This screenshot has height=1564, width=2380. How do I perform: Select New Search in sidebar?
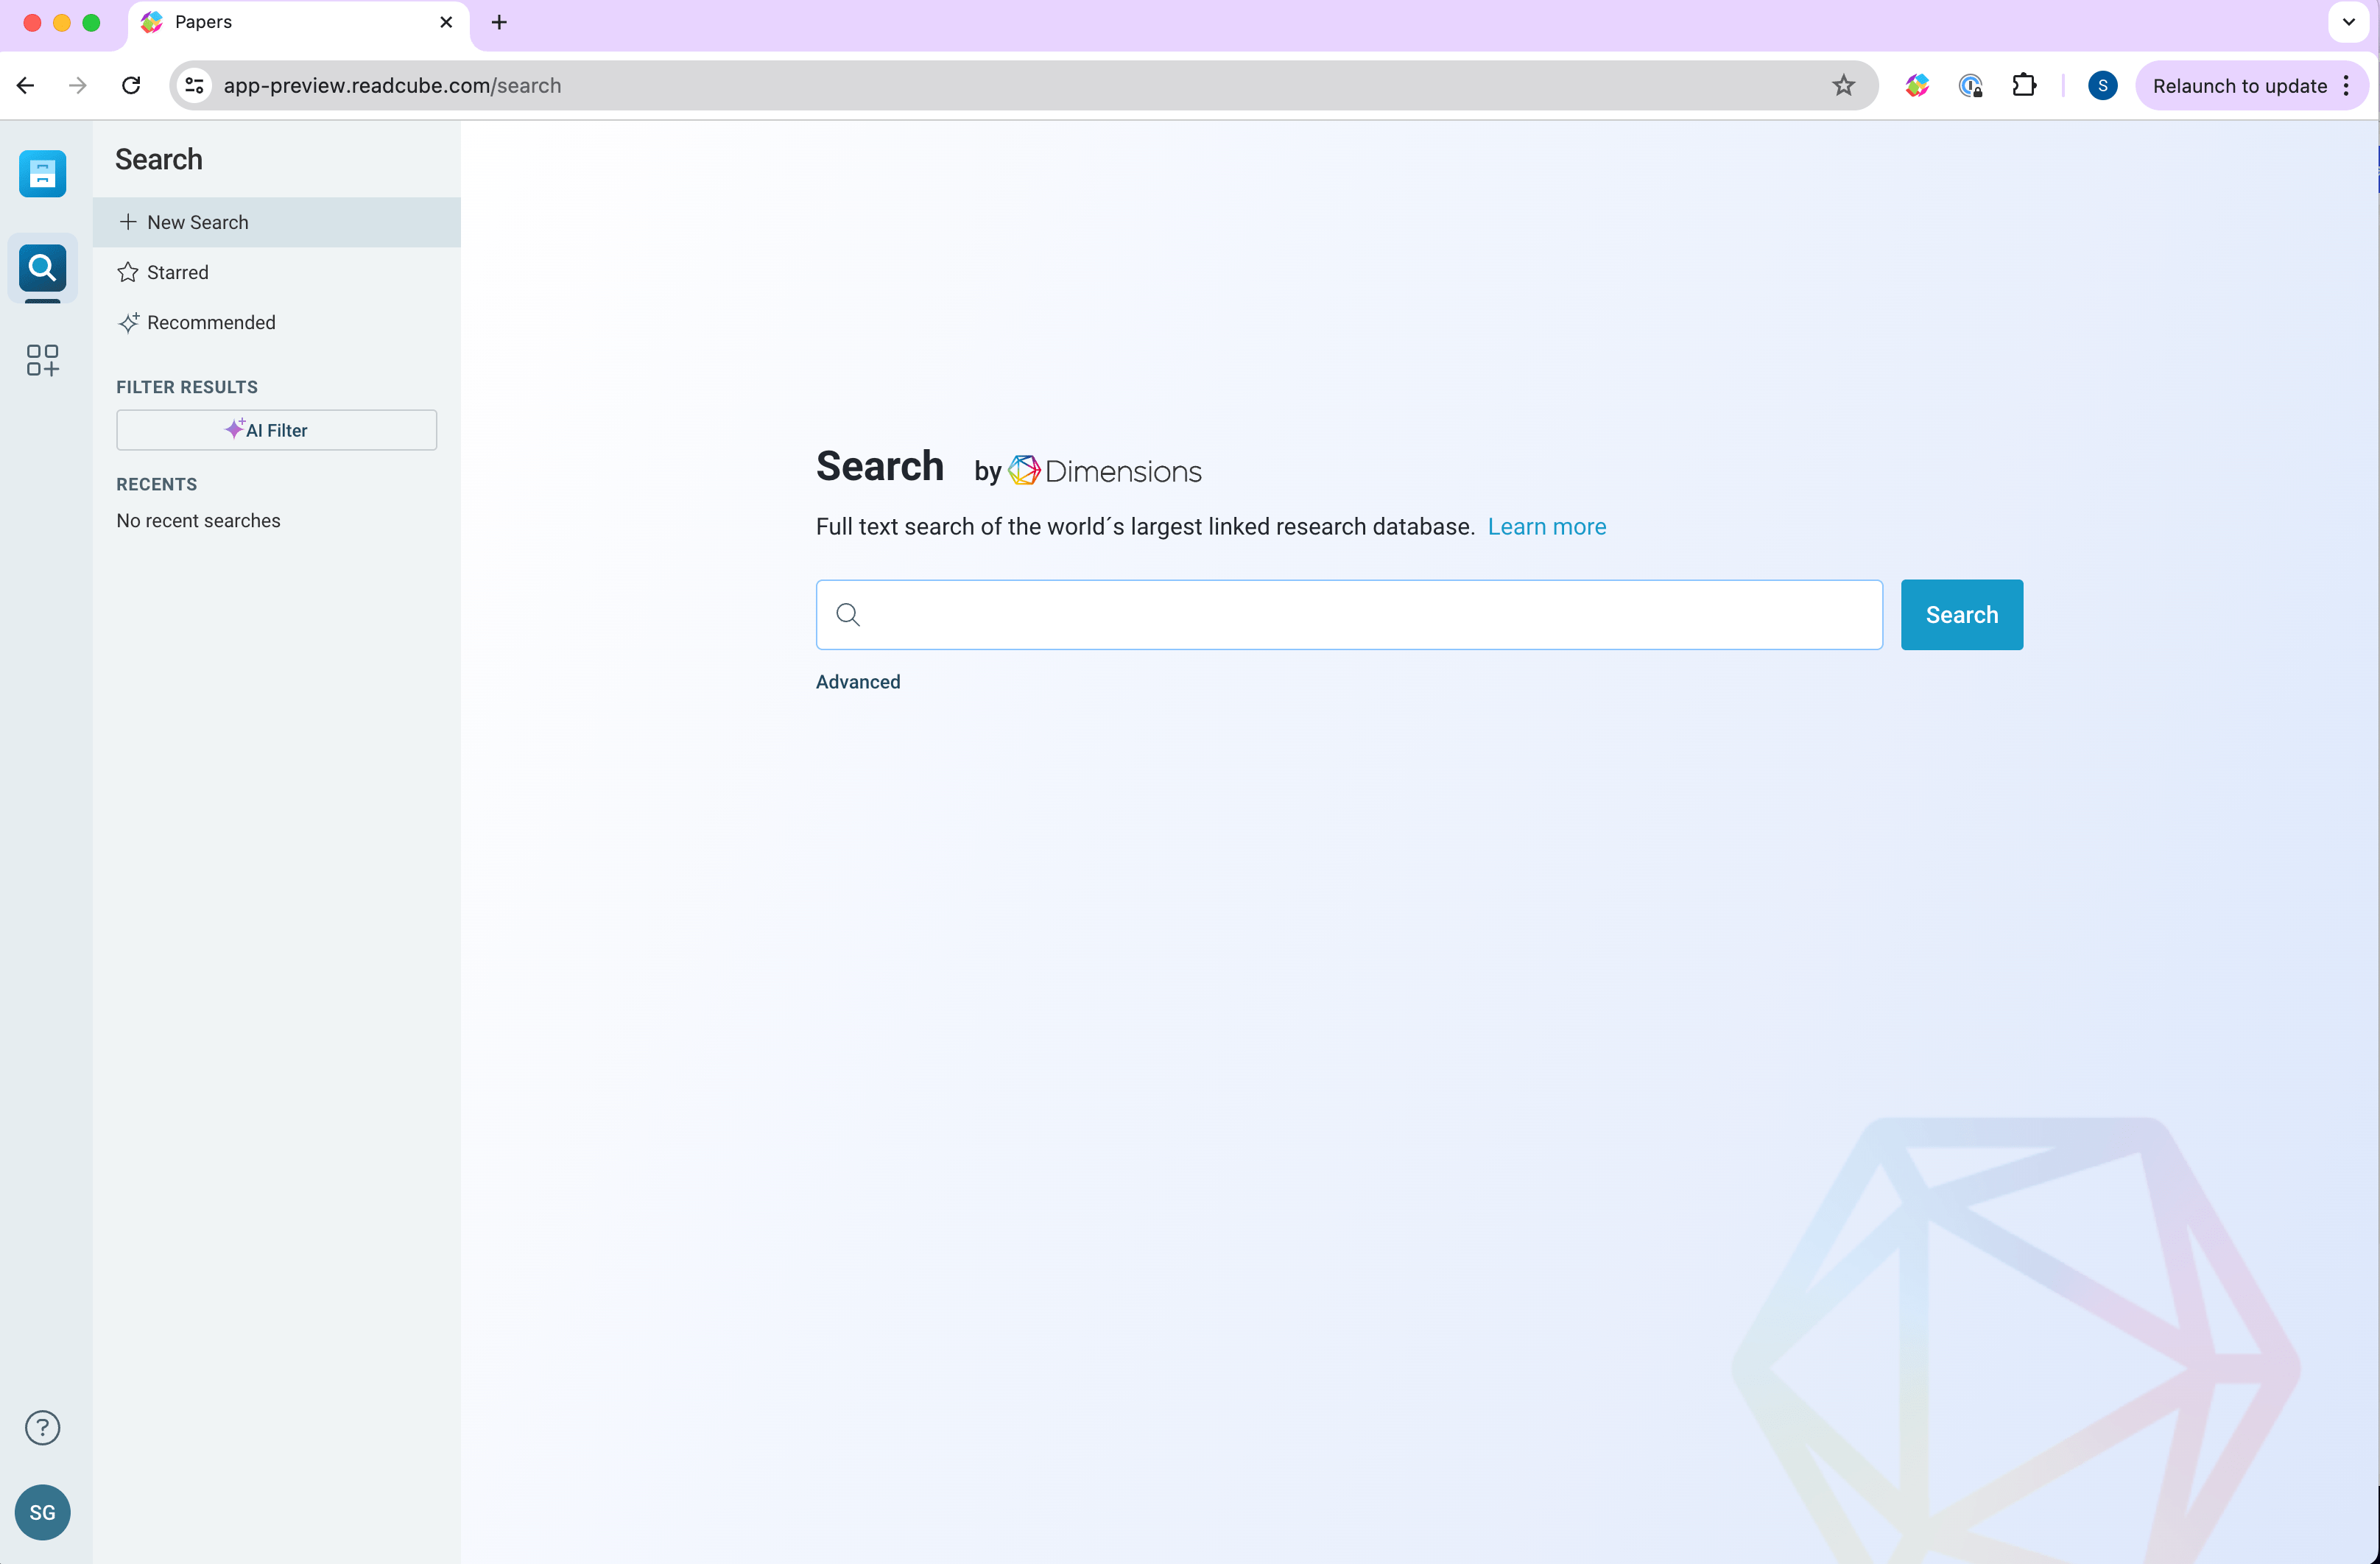click(x=197, y=222)
